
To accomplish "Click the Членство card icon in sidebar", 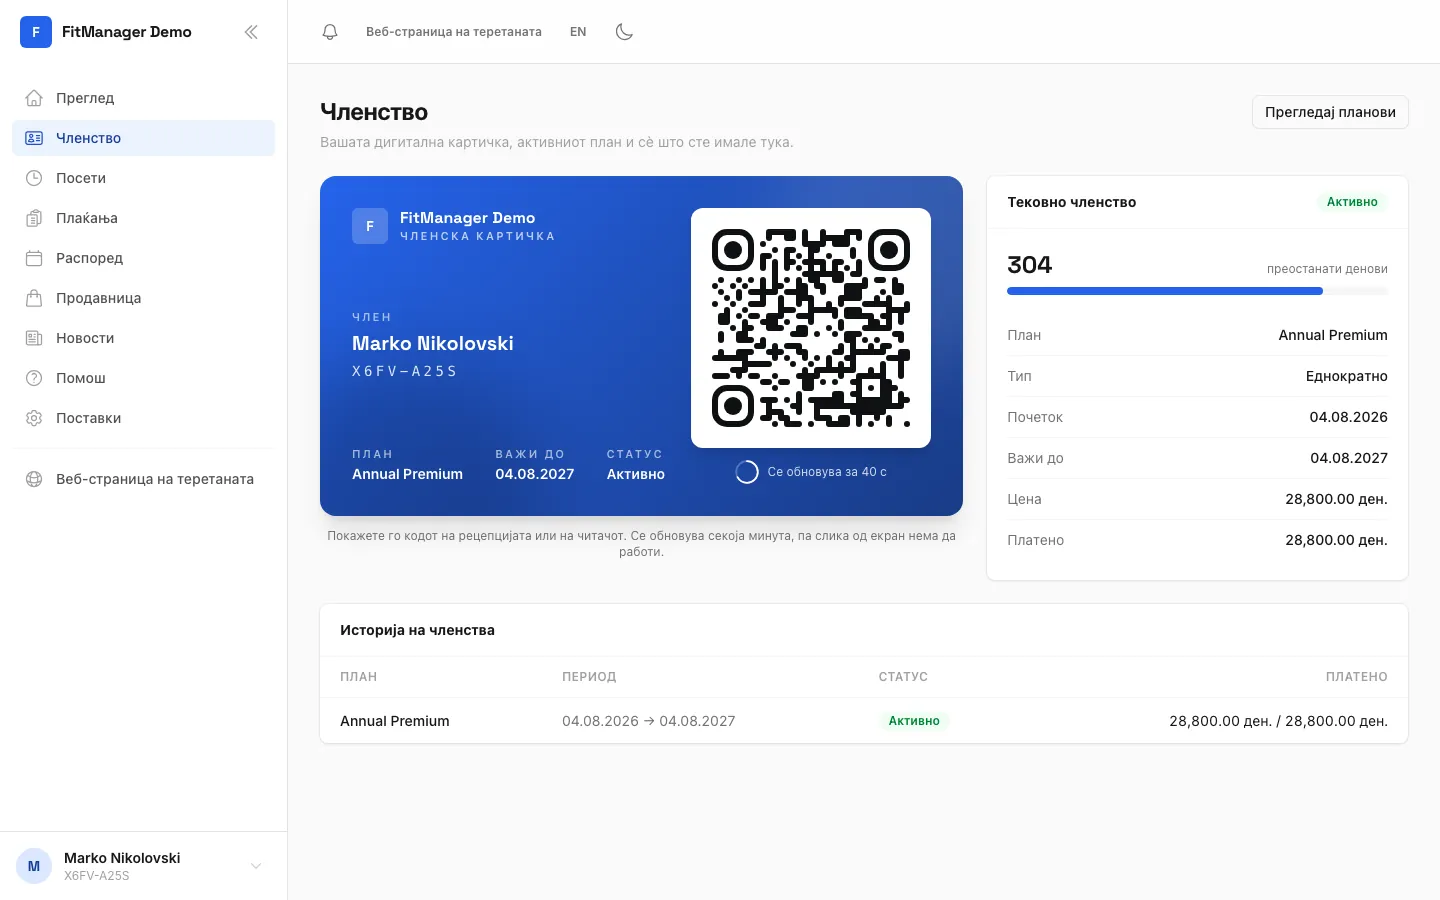I will coord(34,138).
